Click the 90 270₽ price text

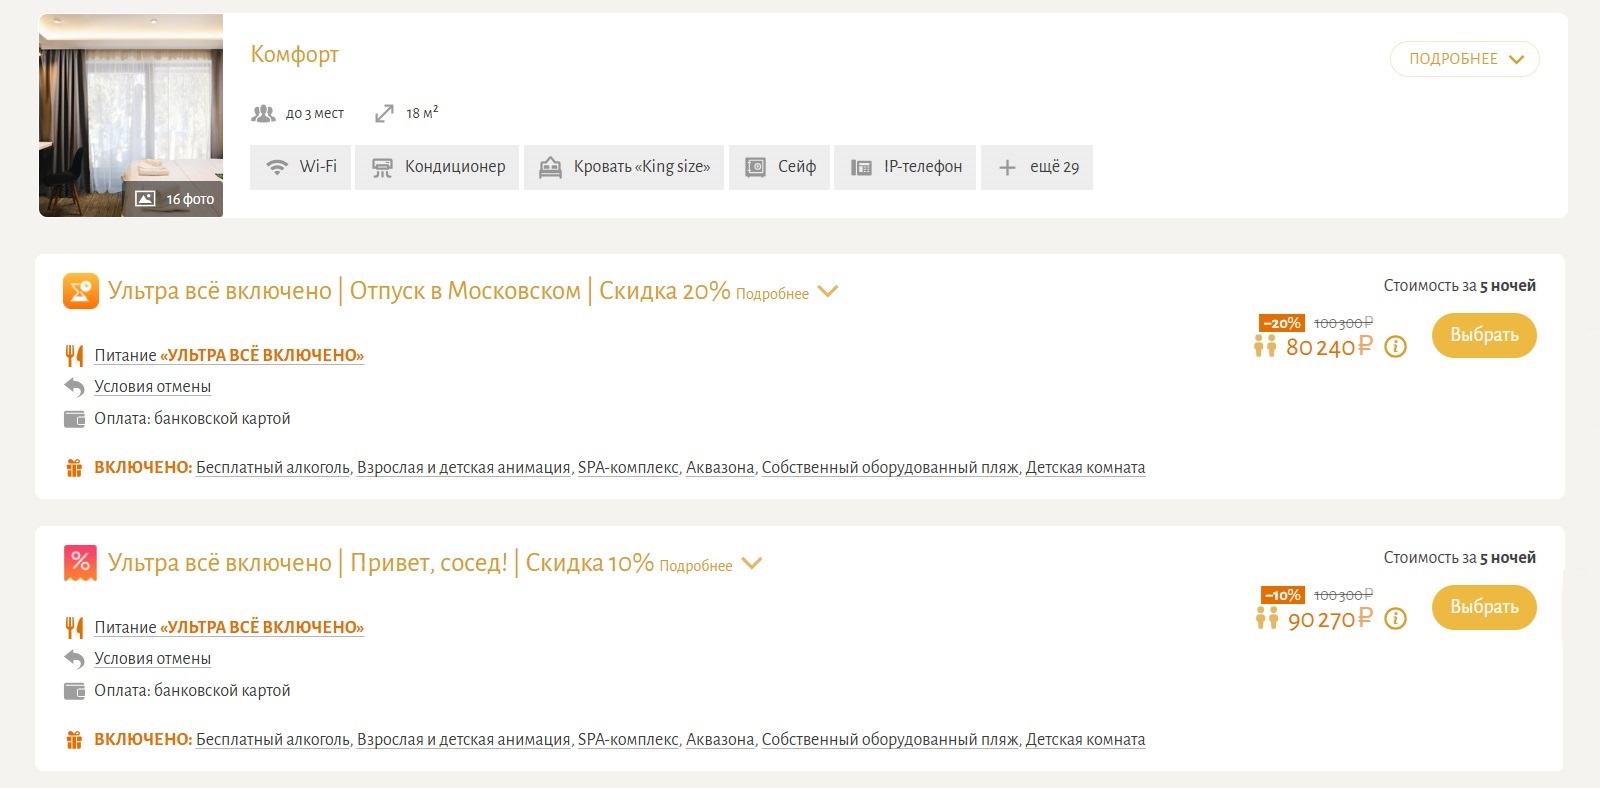(1330, 619)
